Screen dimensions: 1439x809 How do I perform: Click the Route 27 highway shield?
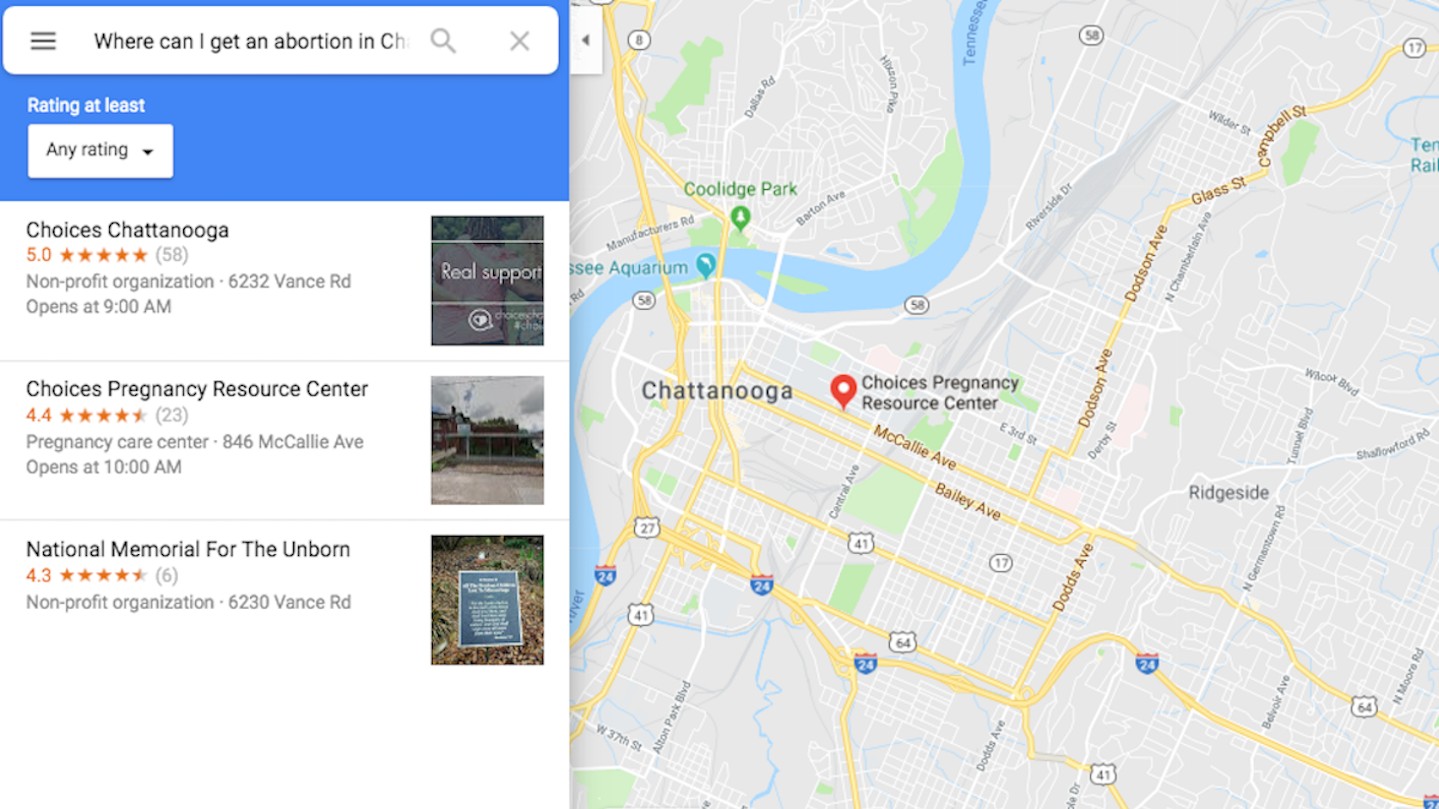point(647,528)
